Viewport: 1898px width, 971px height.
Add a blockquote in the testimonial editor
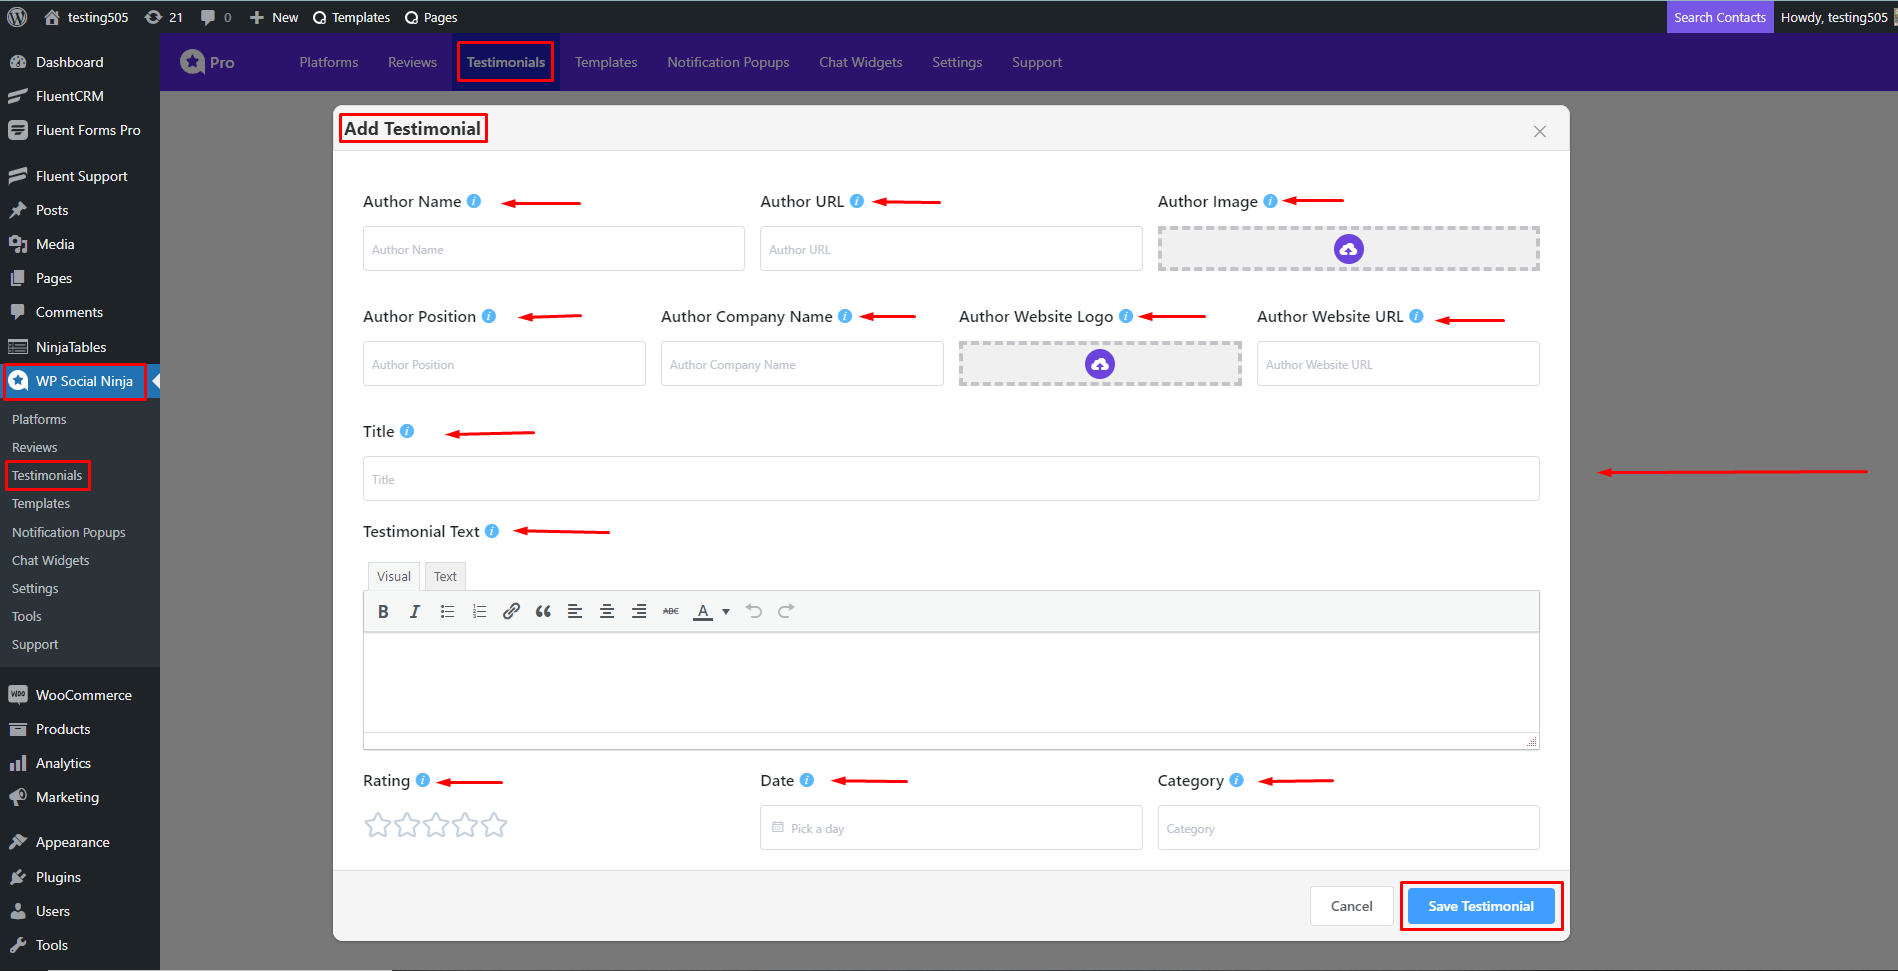543,611
